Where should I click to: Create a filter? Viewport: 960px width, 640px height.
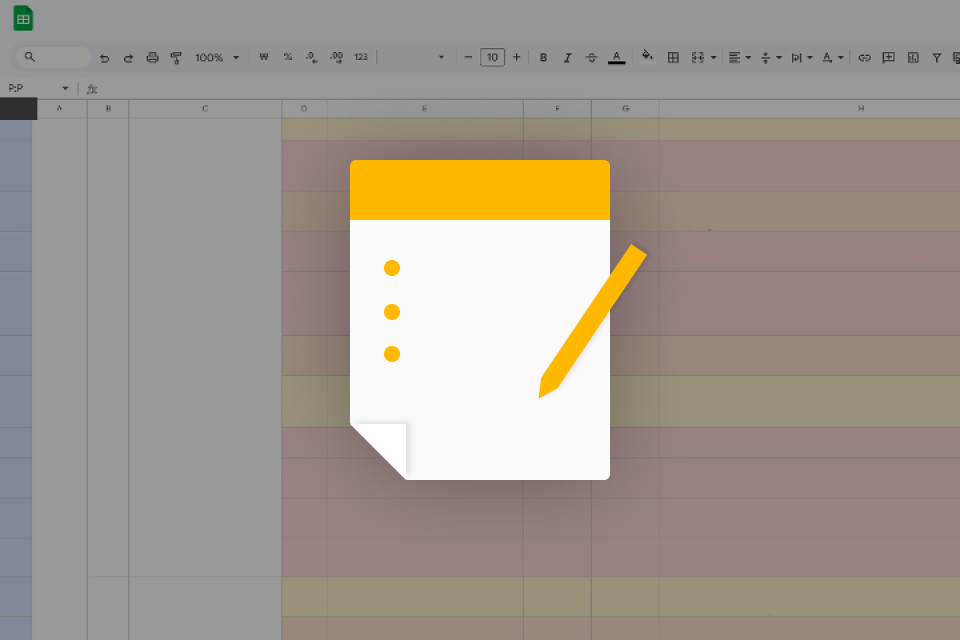pyautogui.click(x=937, y=58)
